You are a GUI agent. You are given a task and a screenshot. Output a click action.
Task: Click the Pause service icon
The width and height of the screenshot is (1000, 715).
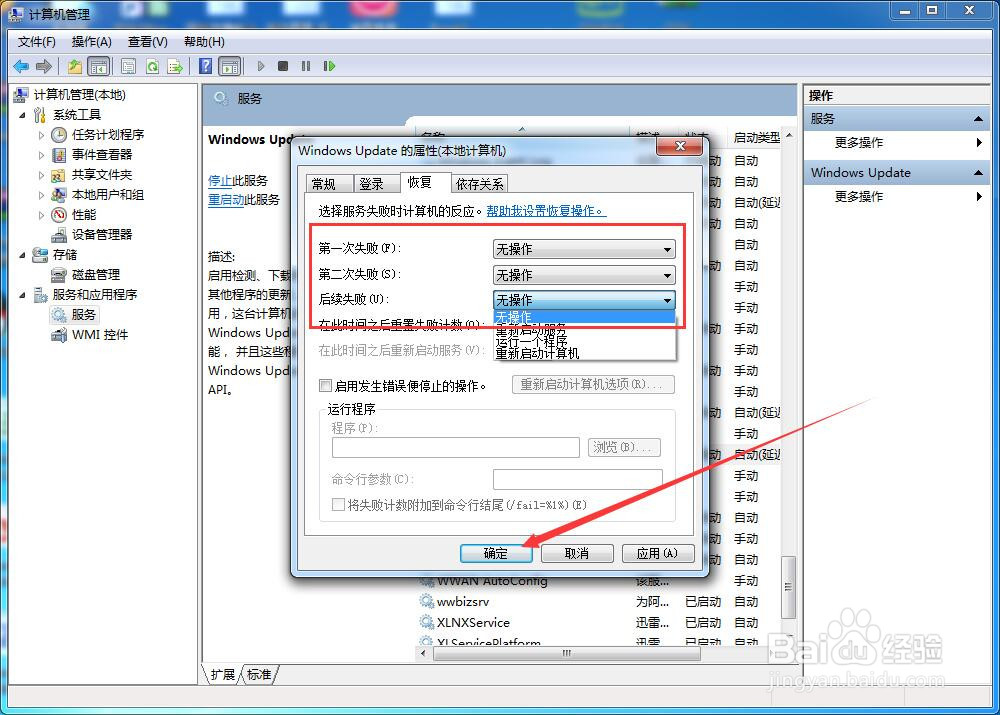[306, 66]
